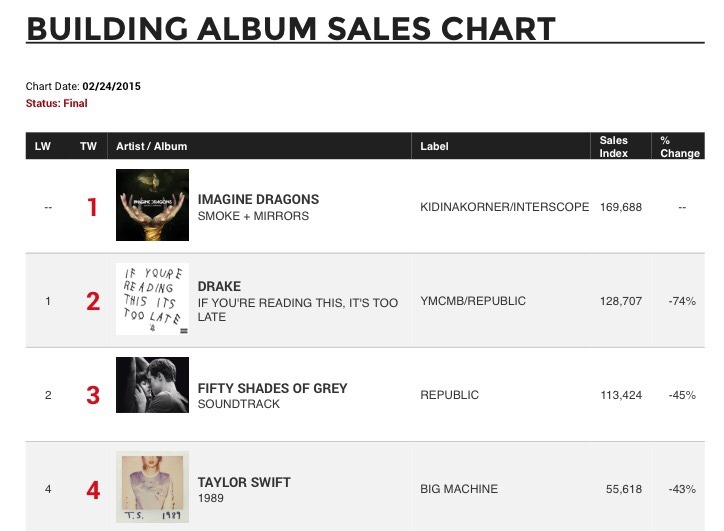
Task: Sort by the TW column header
Action: click(88, 146)
